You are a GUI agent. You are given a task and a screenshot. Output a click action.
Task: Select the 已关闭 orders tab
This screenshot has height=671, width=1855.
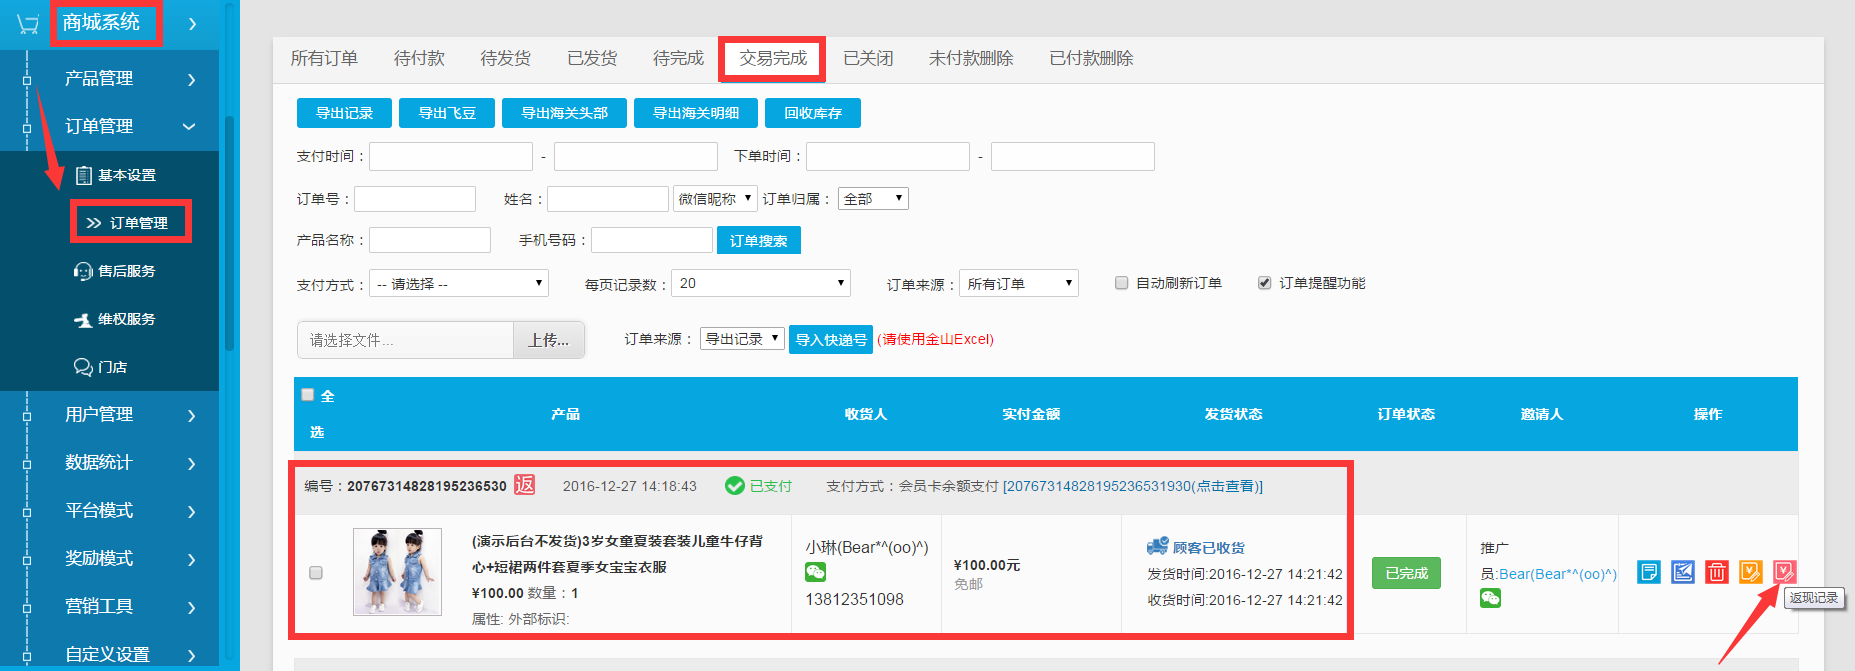coord(867,59)
